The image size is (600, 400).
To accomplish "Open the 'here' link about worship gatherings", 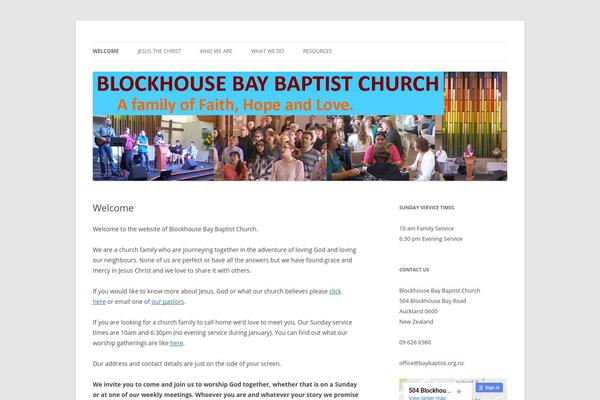I will click(x=176, y=343).
